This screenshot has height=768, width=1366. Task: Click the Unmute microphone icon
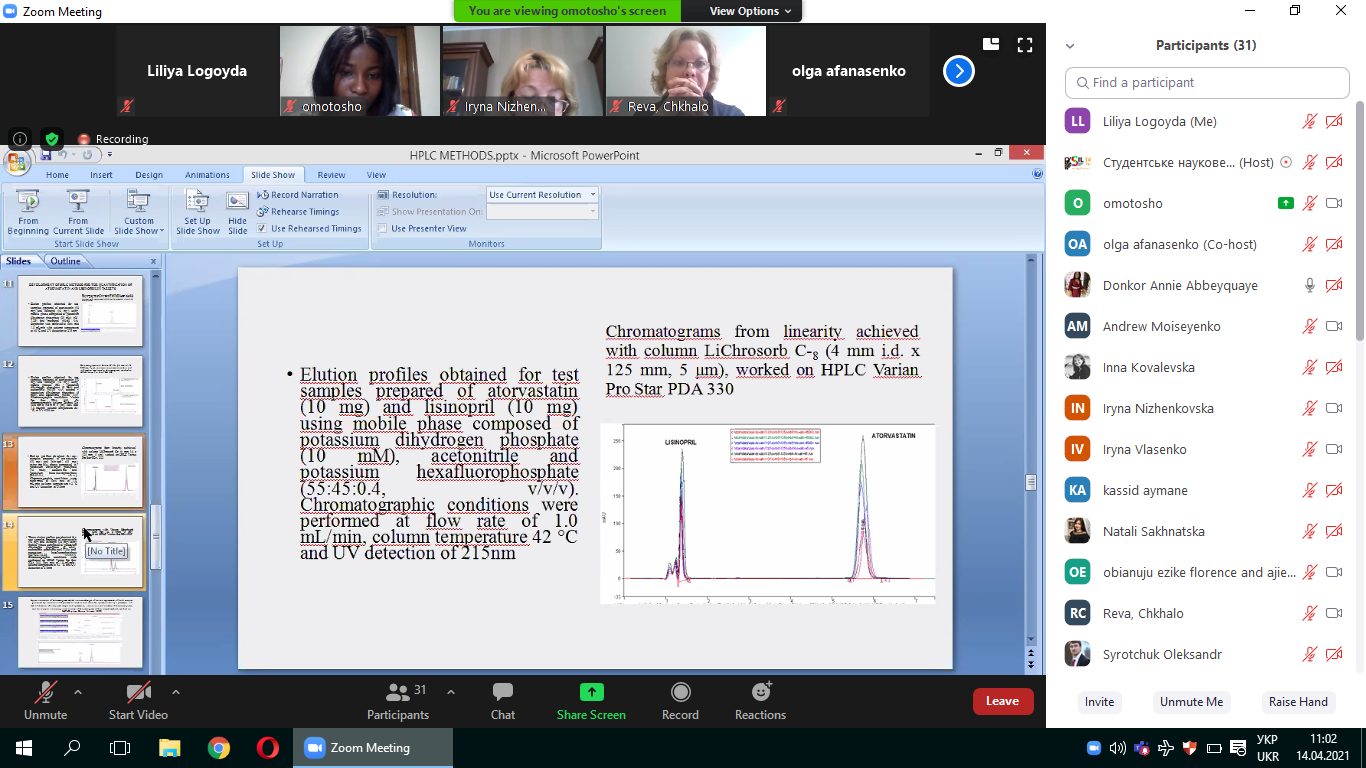(45, 692)
